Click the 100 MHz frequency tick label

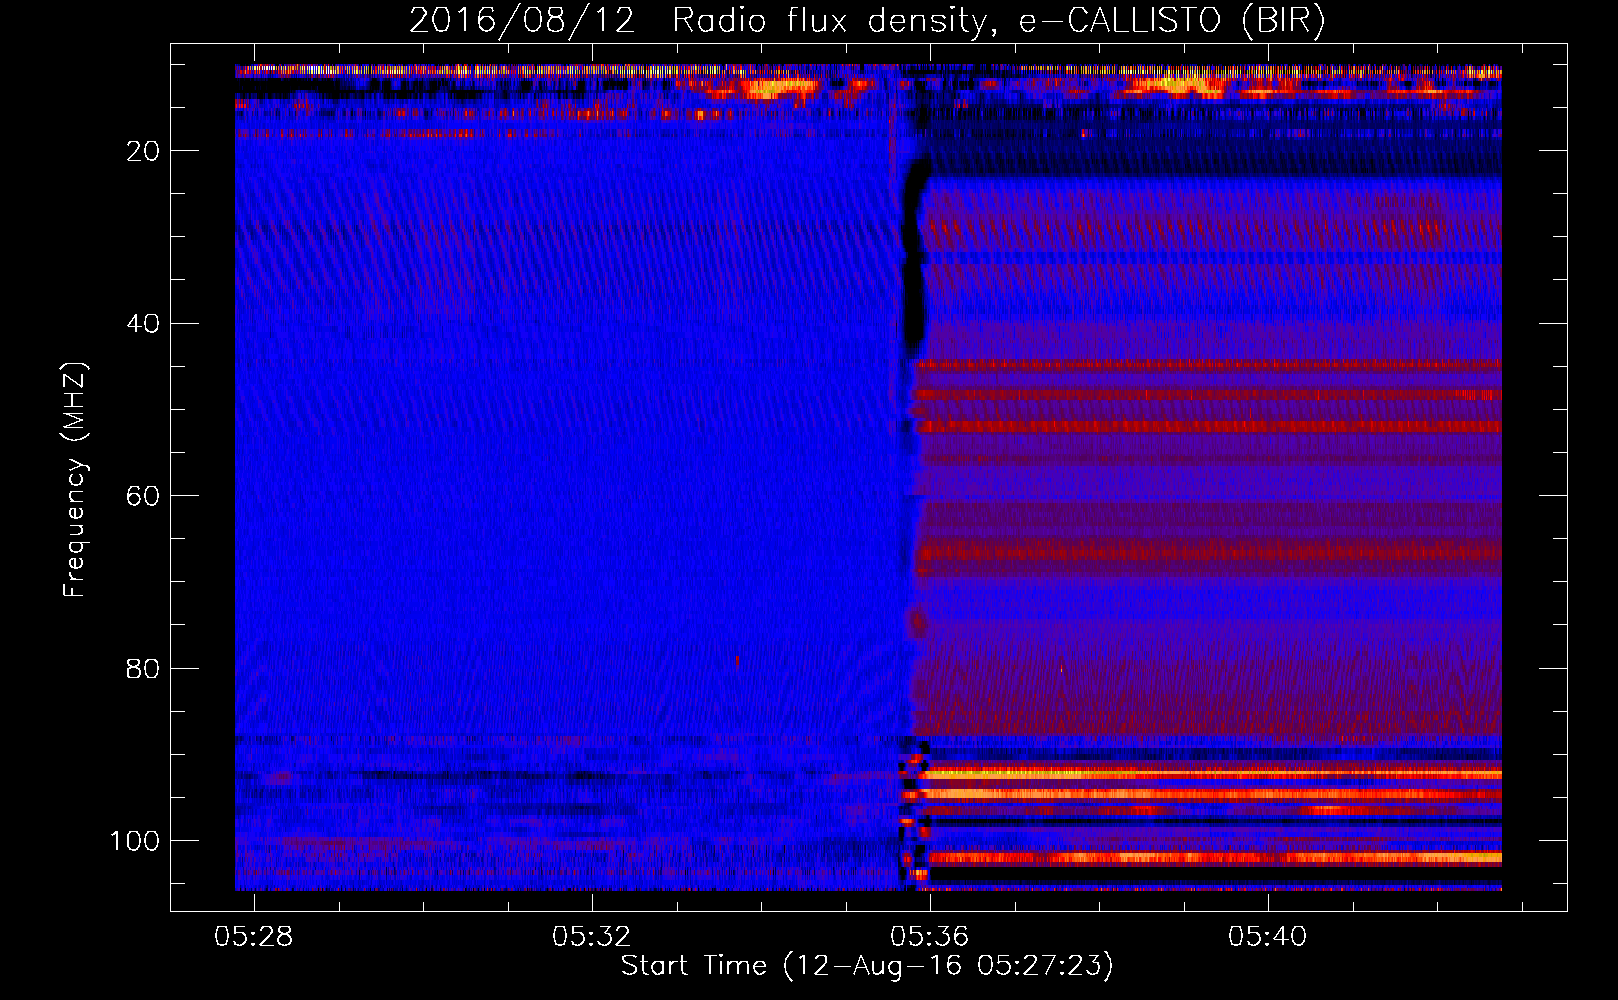pos(135,841)
